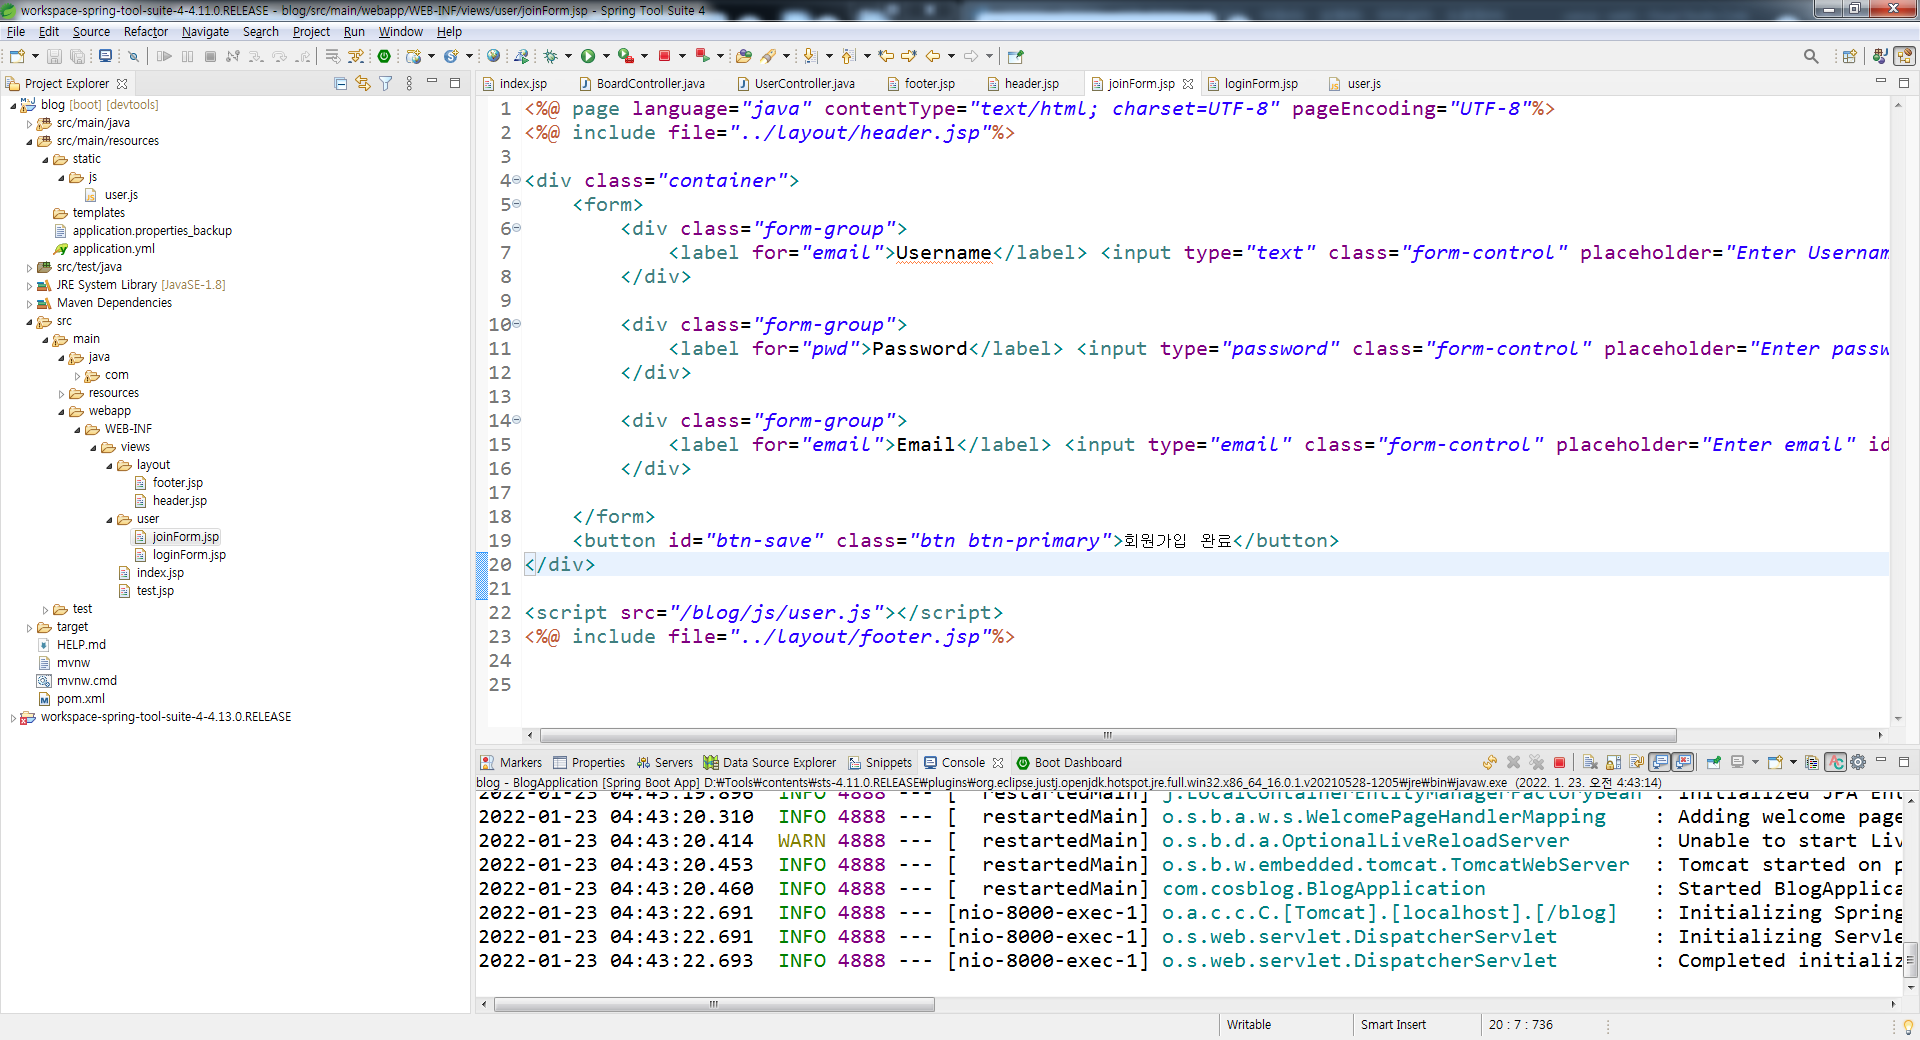The height and width of the screenshot is (1040, 1920).
Task: Expand the src/main/java folder
Action: click(x=29, y=124)
